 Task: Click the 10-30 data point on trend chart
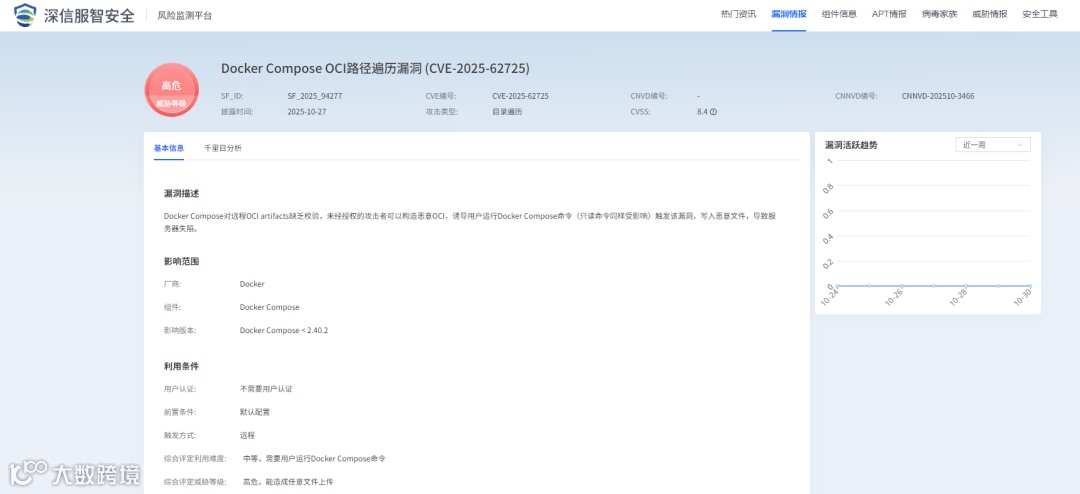point(1030,285)
